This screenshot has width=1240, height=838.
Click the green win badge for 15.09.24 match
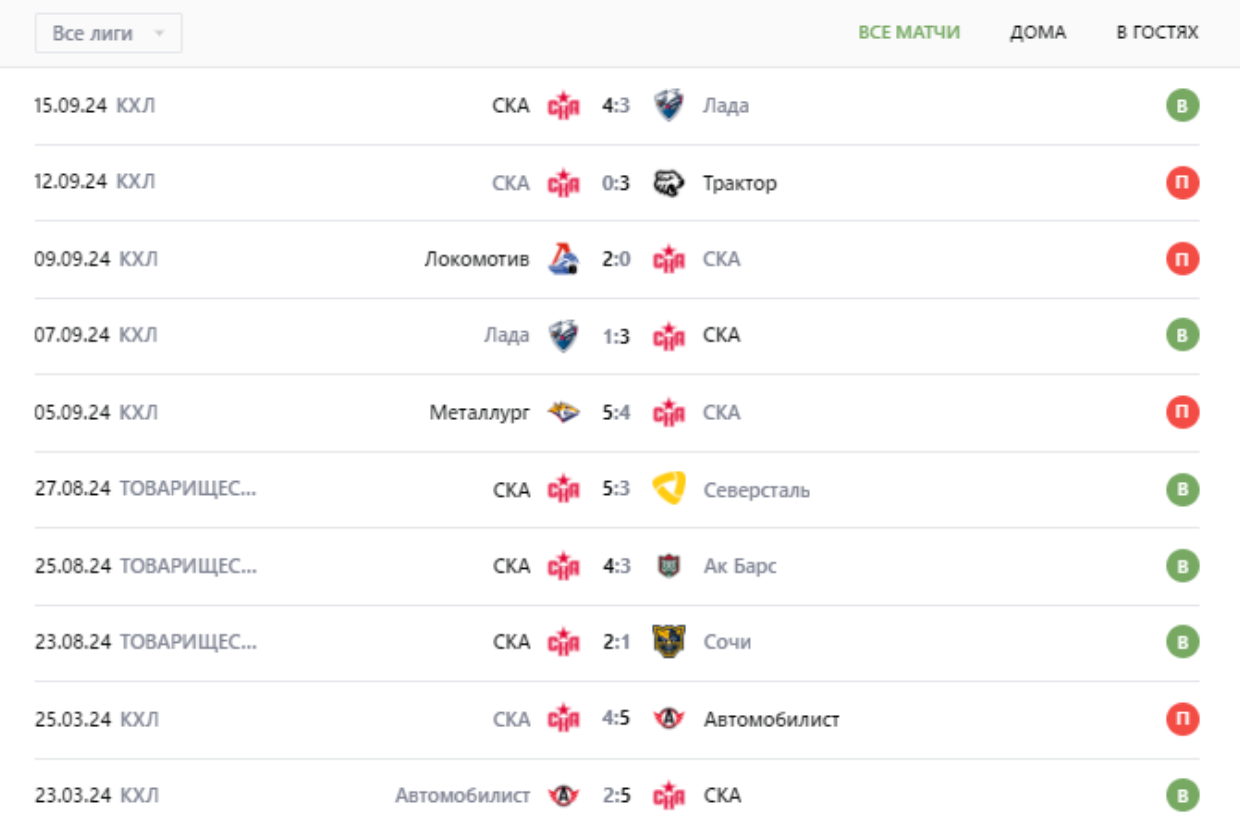coord(1182,105)
